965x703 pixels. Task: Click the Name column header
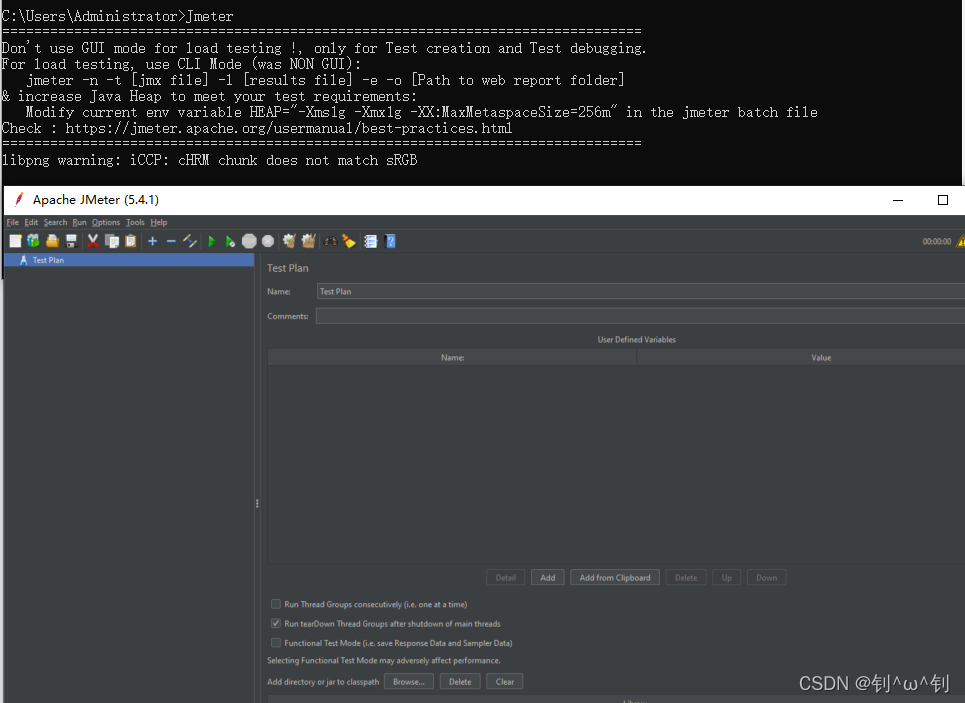(x=452, y=358)
